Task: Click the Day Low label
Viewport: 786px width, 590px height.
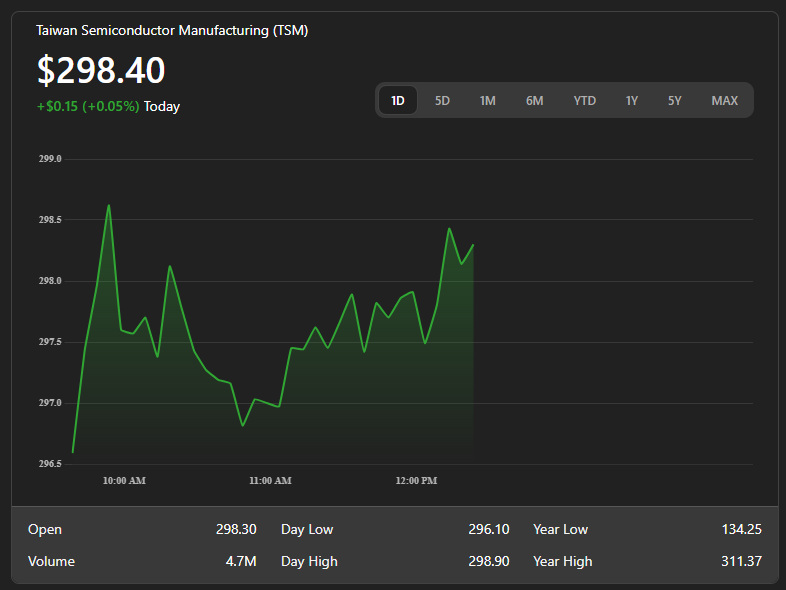Action: pos(307,529)
